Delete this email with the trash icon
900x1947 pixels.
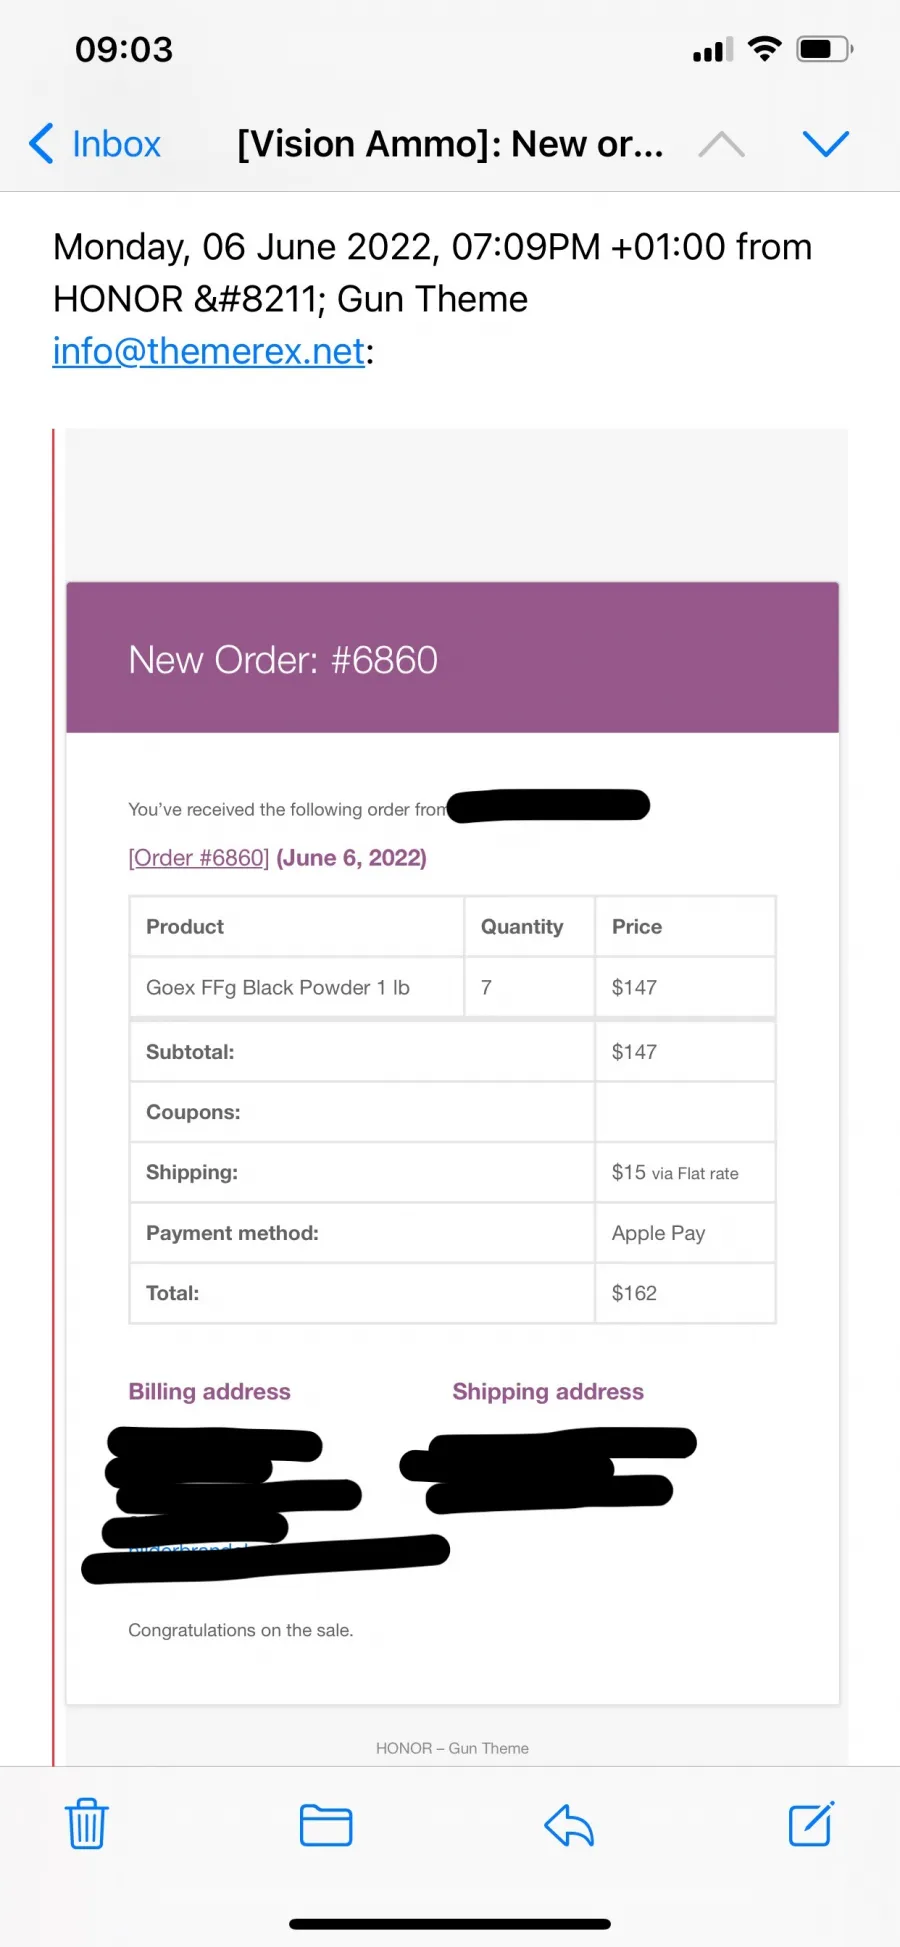87,1823
